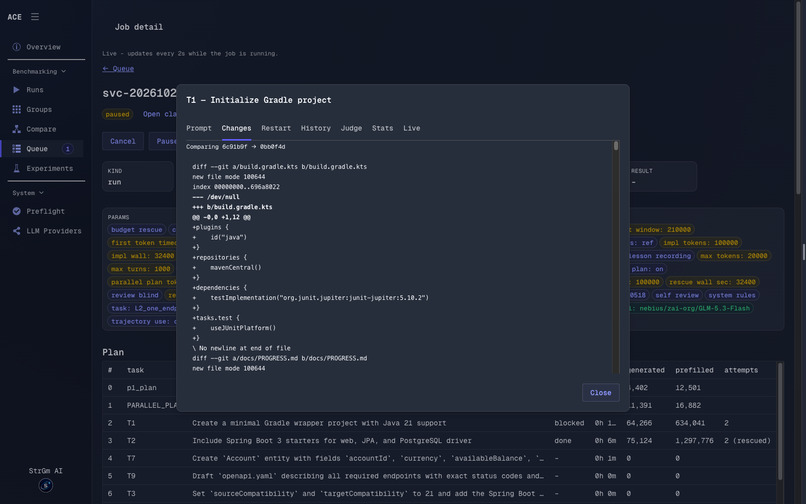Click the Cancel job button
This screenshot has width=806, height=504.
pos(123,141)
